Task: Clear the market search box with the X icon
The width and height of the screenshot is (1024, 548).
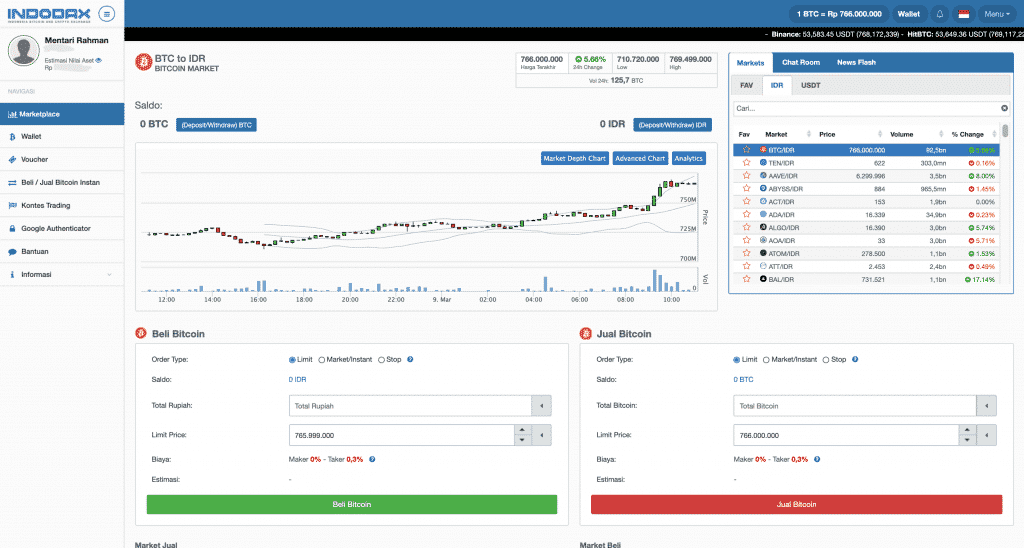Action: (x=1004, y=108)
